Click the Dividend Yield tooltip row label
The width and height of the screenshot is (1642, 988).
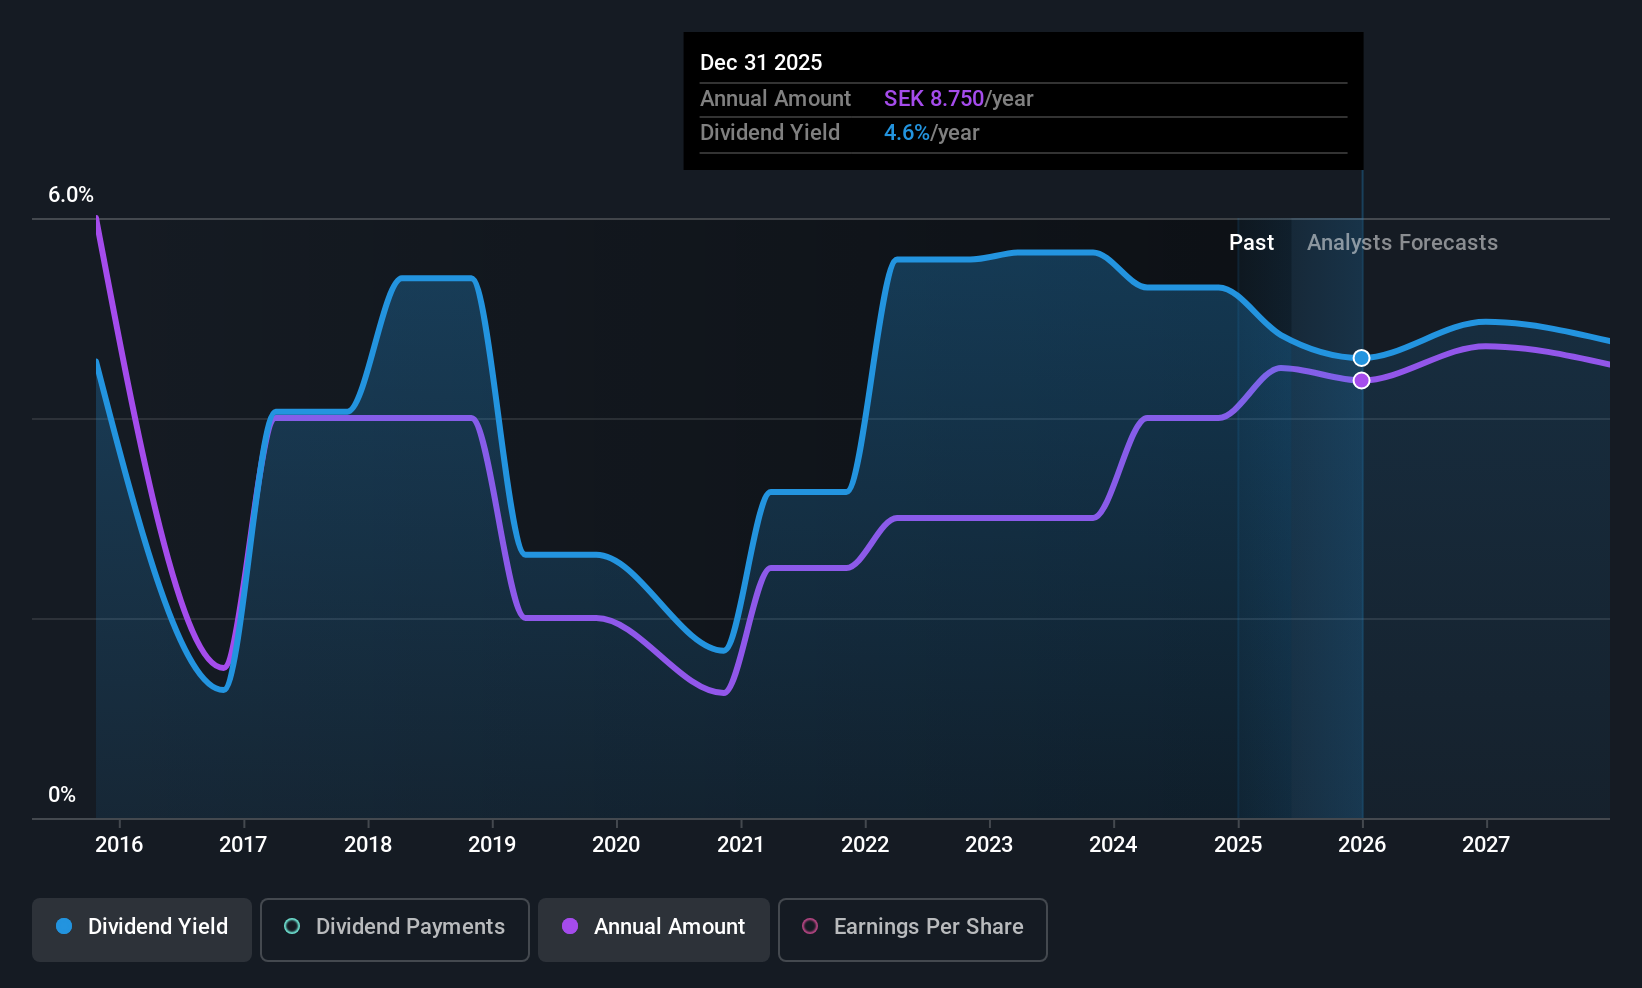click(770, 133)
